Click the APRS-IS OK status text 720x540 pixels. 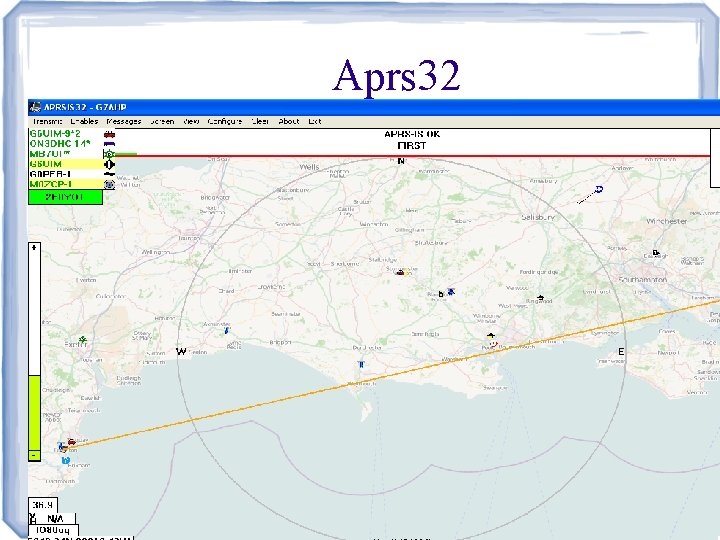coord(412,134)
